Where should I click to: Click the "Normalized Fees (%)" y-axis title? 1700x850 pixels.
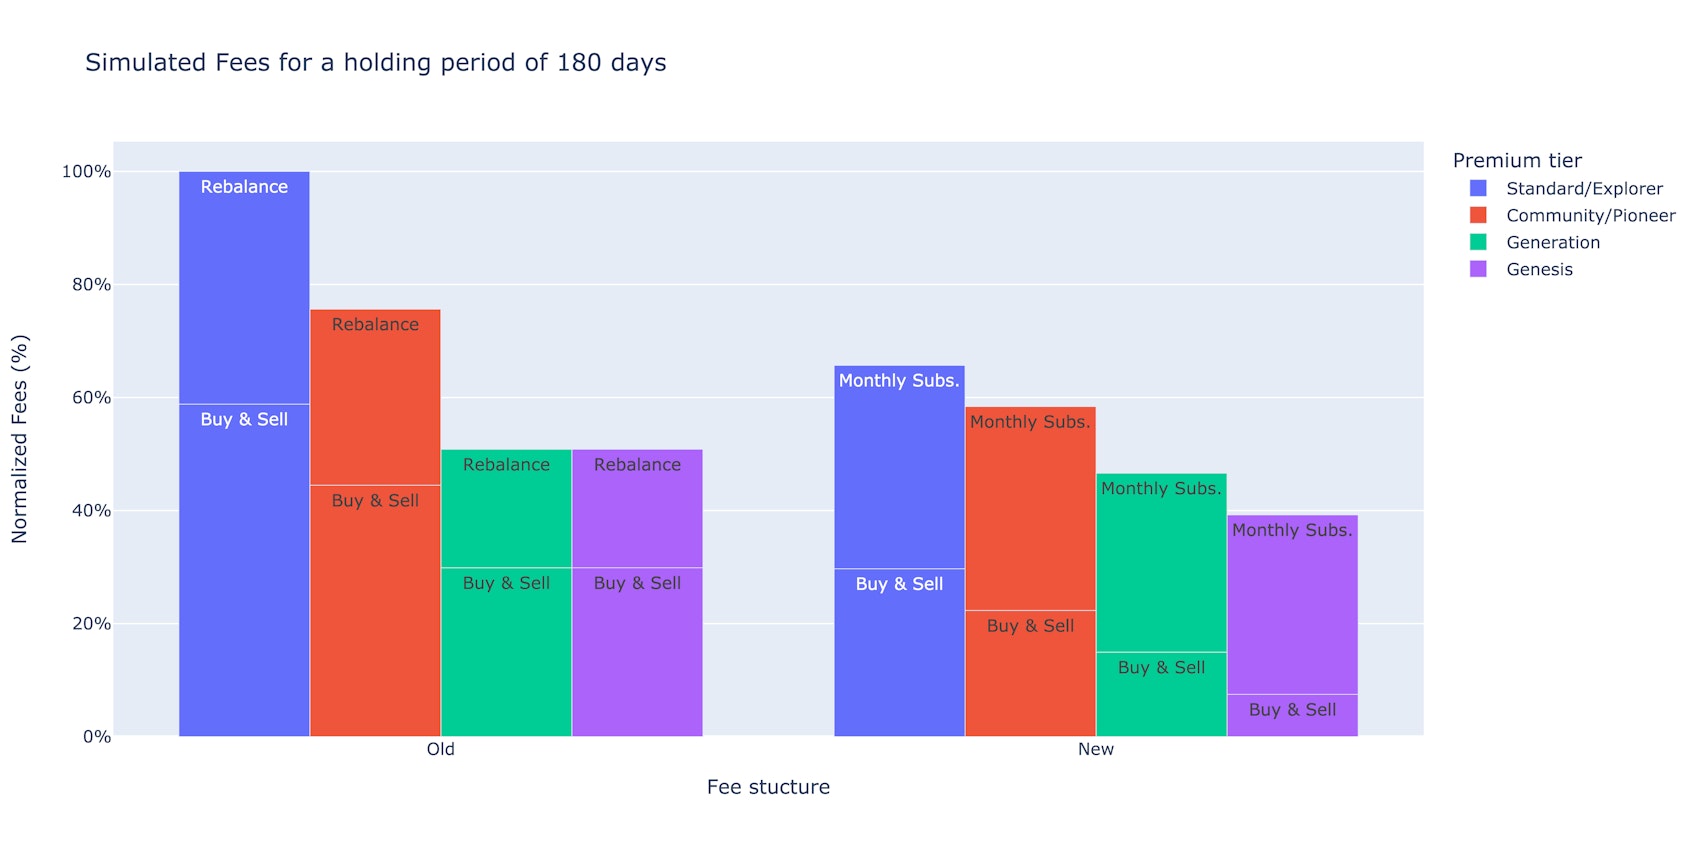click(x=20, y=439)
